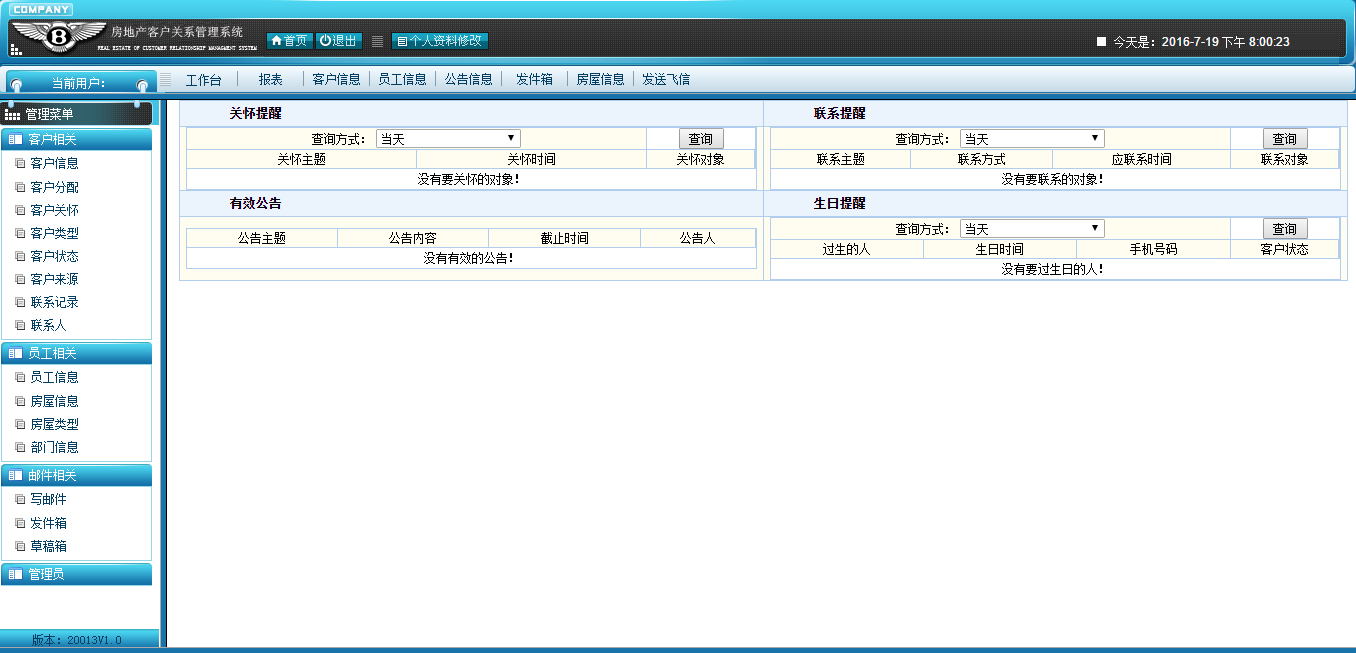
Task: Open 写邮件 in sidebar
Action: pyautogui.click(x=48, y=499)
